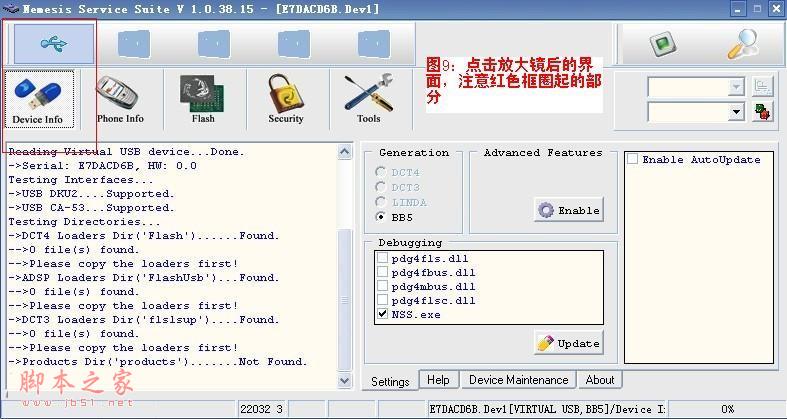Minimize the Nemesis Service Suite window
The width and height of the screenshot is (787, 419).
pyautogui.click(x=737, y=9)
